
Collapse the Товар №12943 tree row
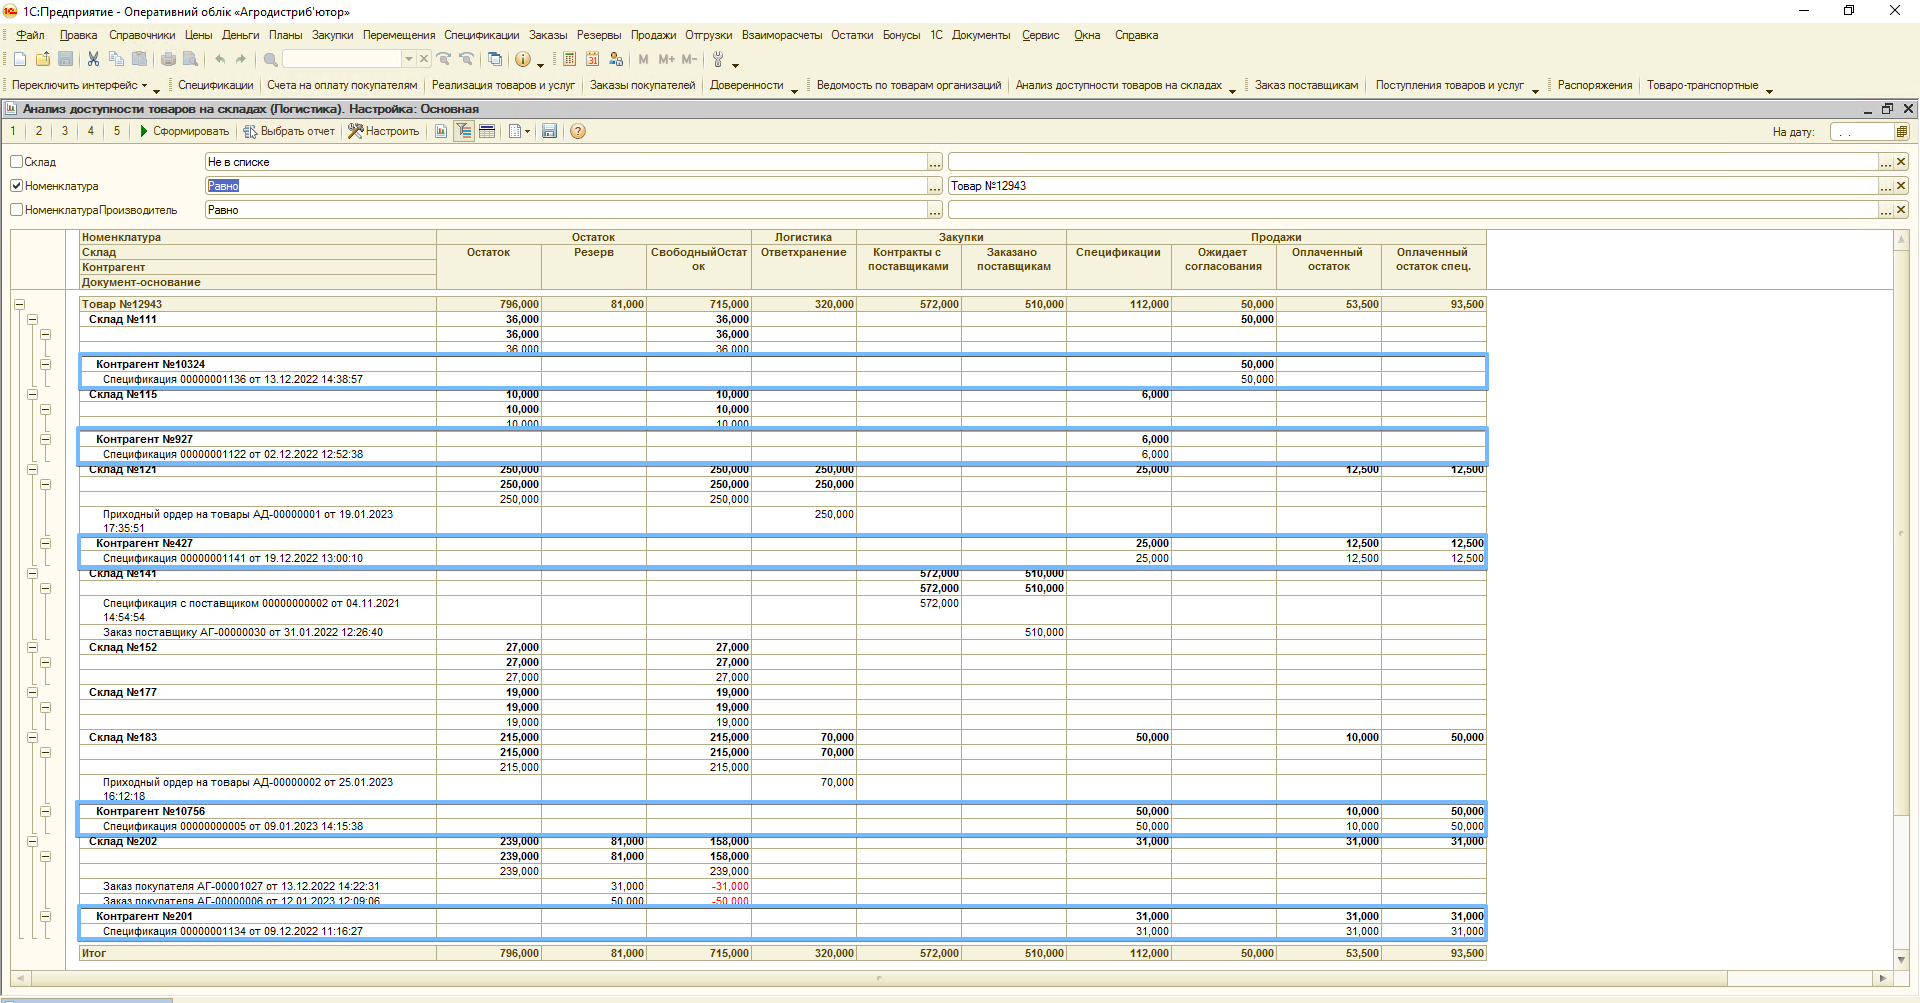tap(19, 305)
